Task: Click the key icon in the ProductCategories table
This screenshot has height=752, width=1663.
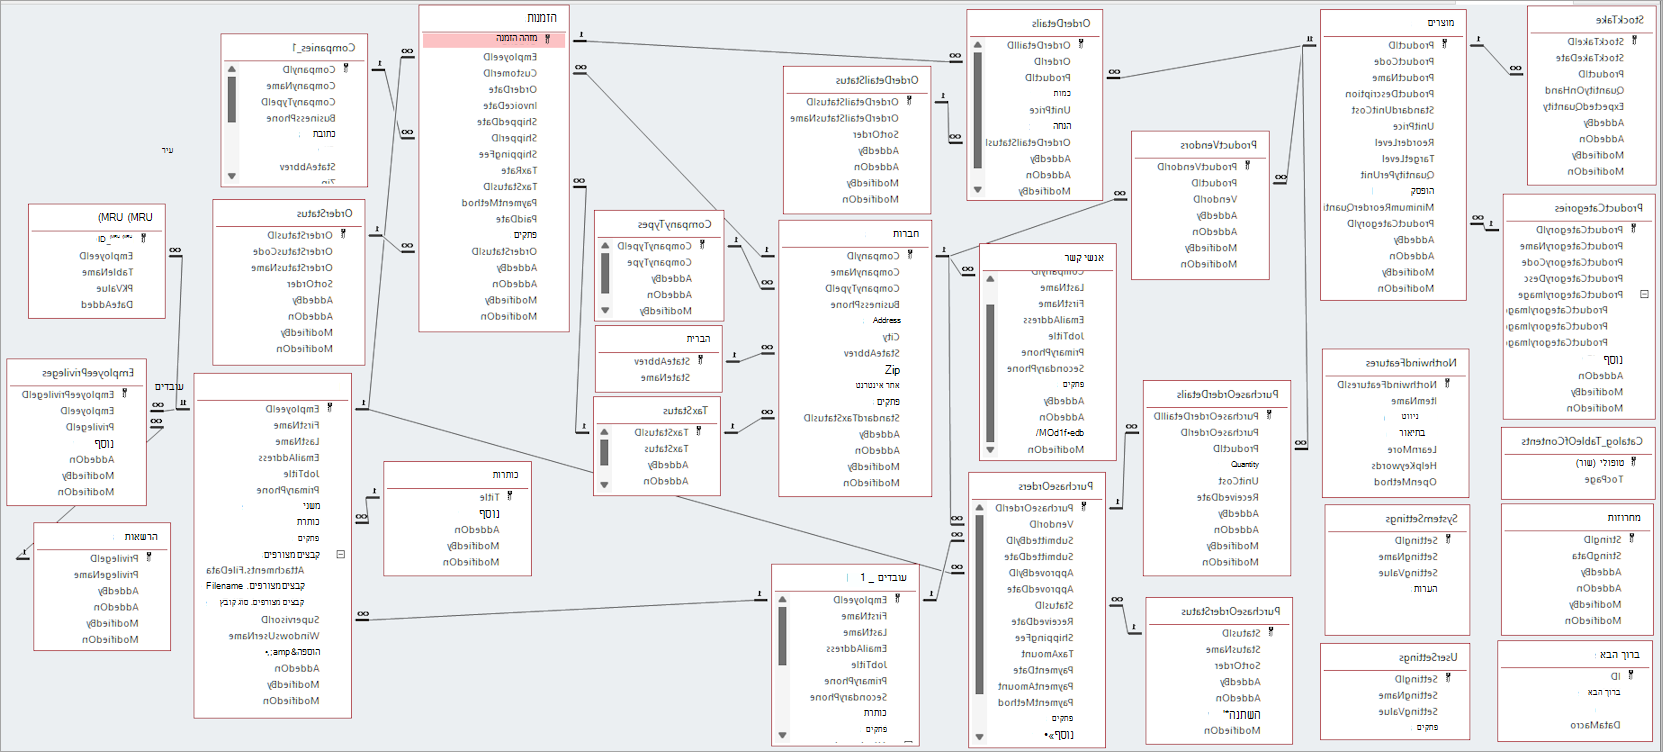Action: (1634, 230)
